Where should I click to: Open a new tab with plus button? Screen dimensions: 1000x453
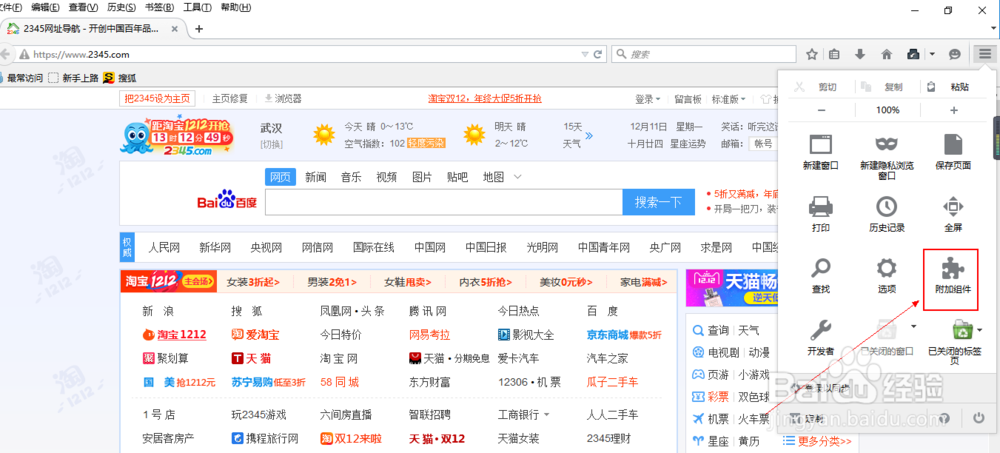click(x=199, y=29)
